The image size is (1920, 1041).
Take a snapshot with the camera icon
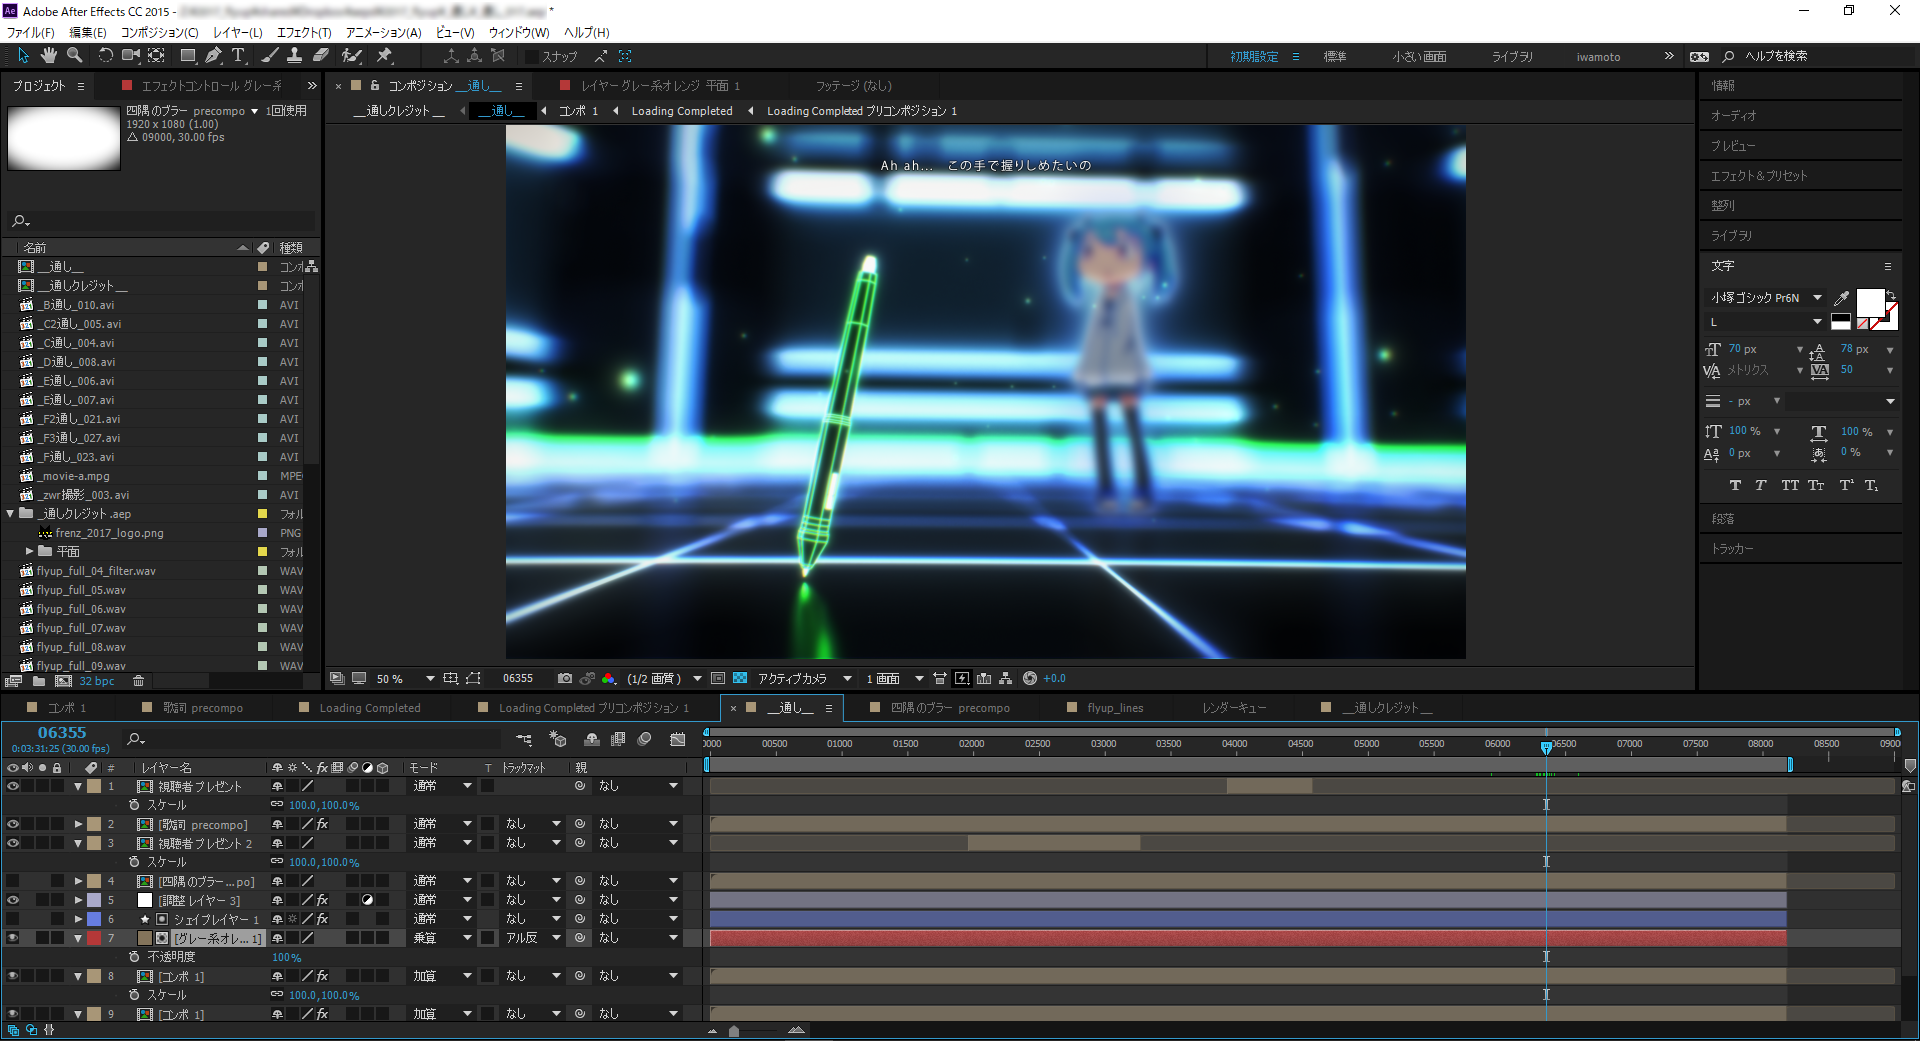565,678
